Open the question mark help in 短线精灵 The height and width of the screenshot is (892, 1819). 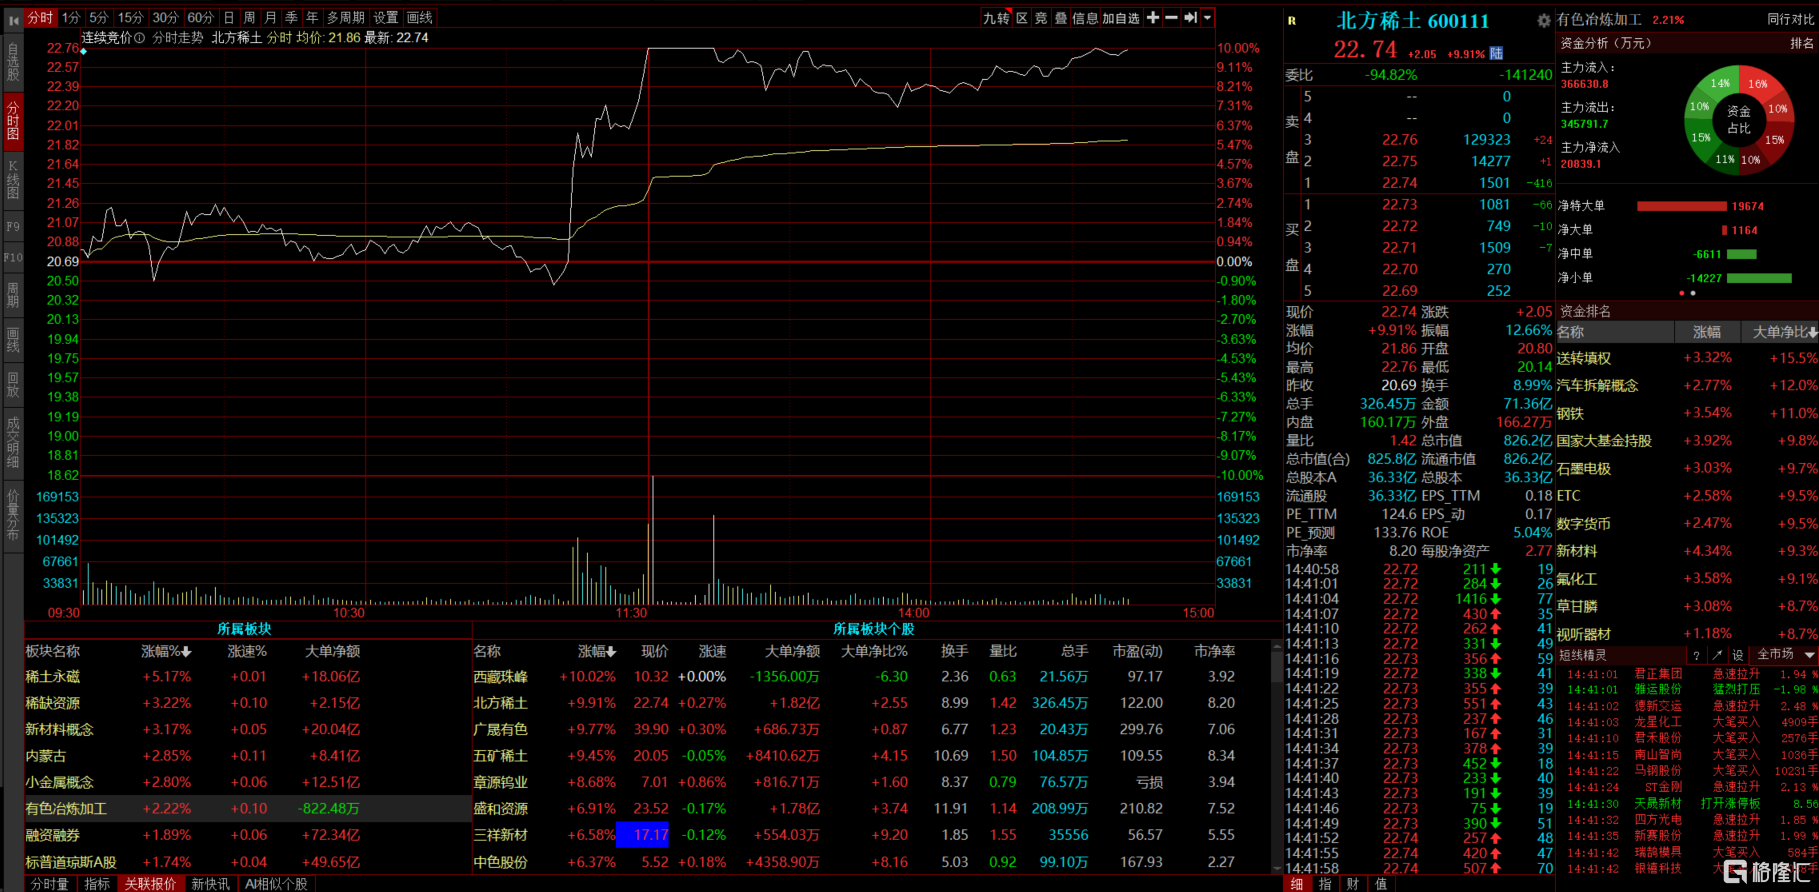click(x=1696, y=655)
